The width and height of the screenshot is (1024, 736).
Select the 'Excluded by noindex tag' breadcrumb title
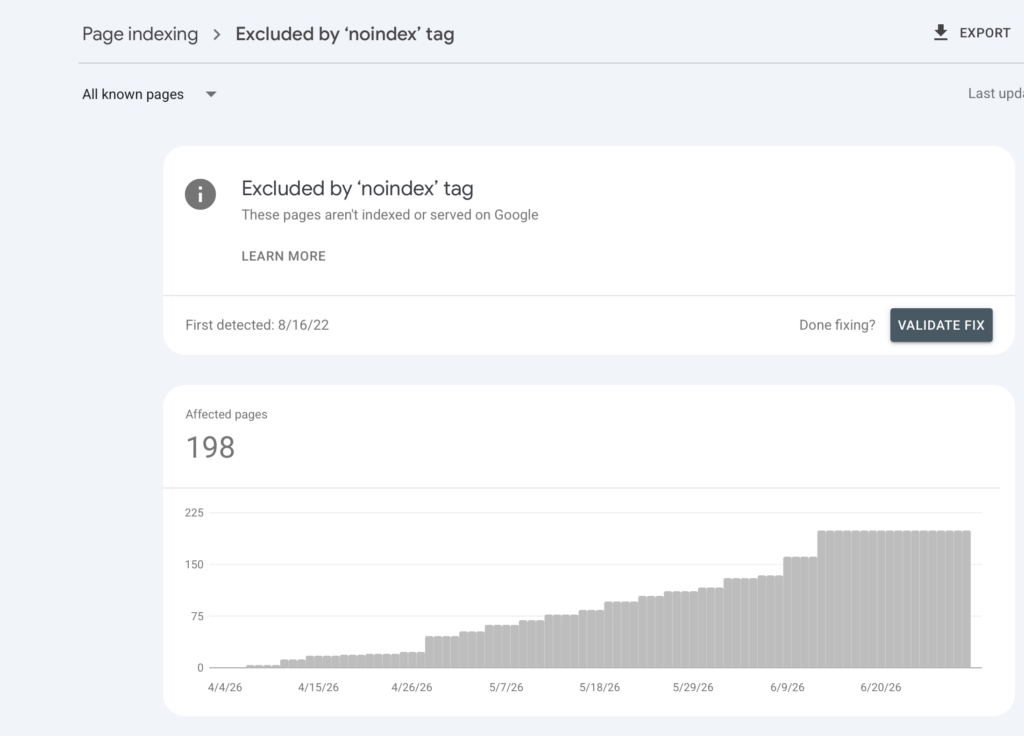point(345,34)
